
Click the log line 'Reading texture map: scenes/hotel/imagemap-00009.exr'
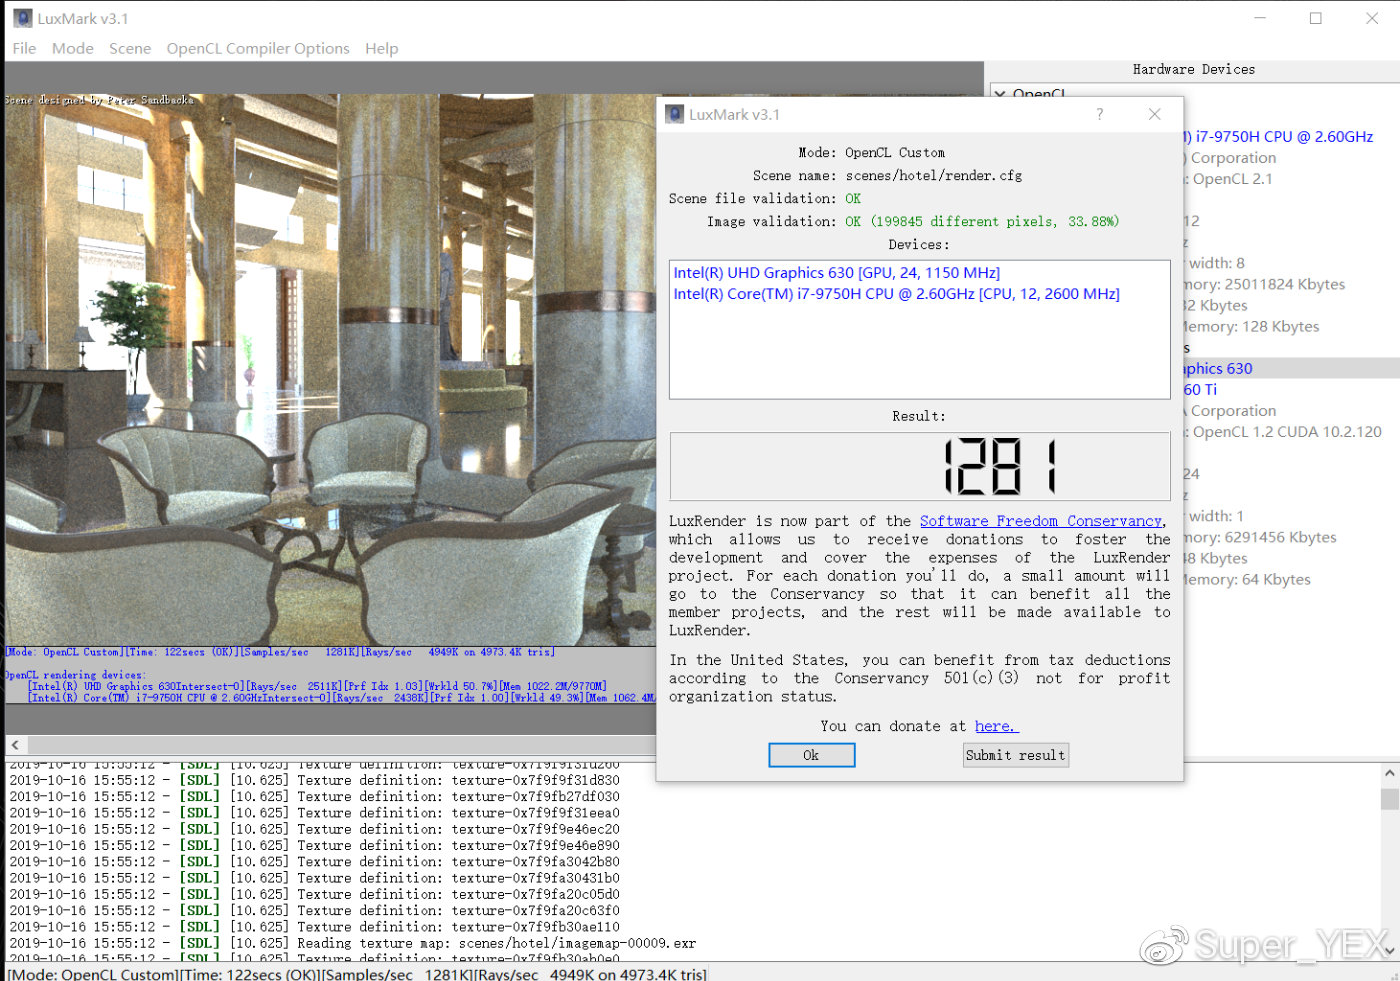coord(352,943)
